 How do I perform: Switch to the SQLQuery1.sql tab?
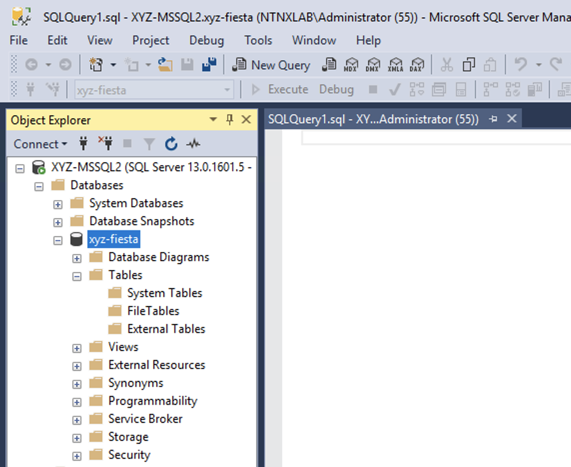[373, 119]
